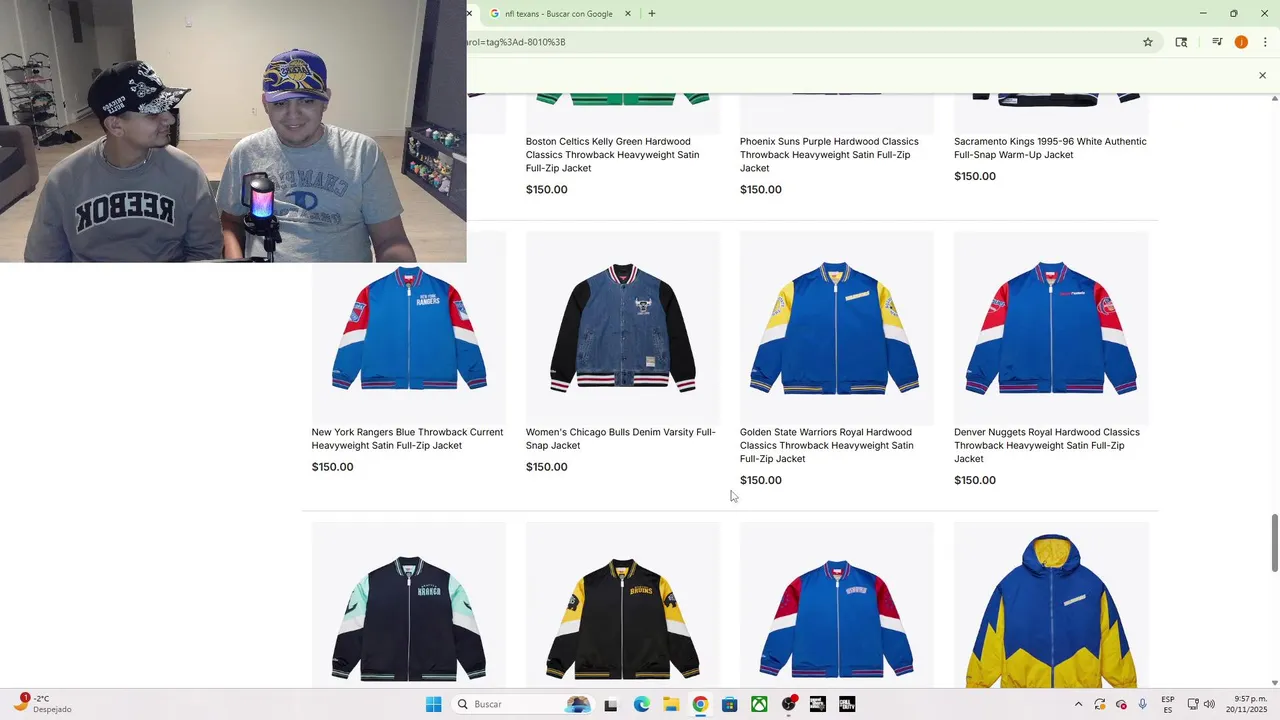Open the weather widget showing -2°C
The height and width of the screenshot is (720, 1280).
pyautogui.click(x=43, y=704)
